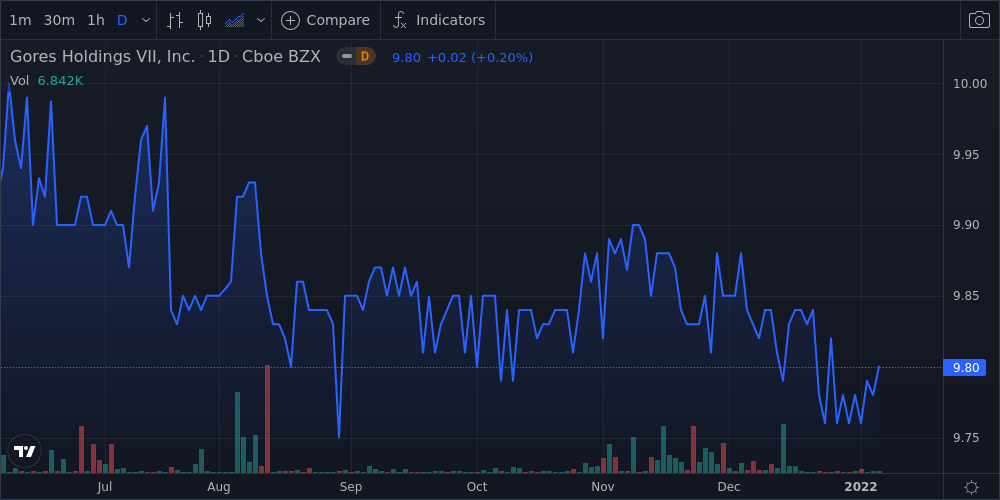
Task: Click the Nov label on time axis
Action: click(x=603, y=487)
